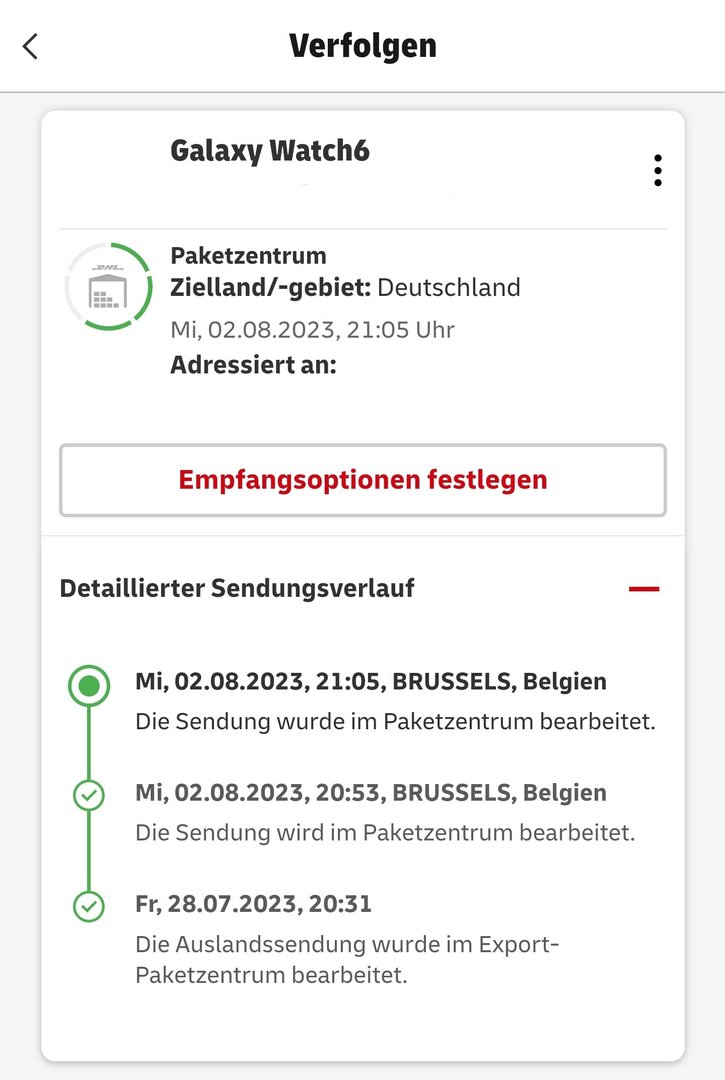This screenshot has height=1080, width=725.
Task: Open the "Fr, 28.07.2023, 20:31" history entry
Action: coord(253,904)
